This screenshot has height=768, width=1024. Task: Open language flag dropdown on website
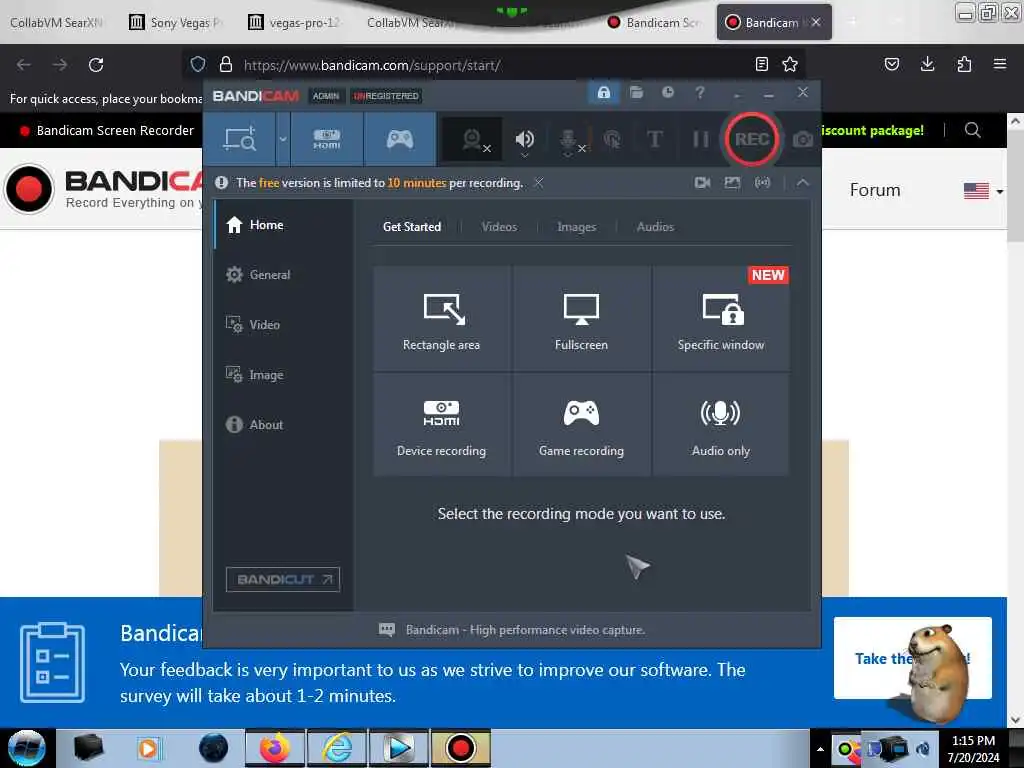(x=983, y=191)
